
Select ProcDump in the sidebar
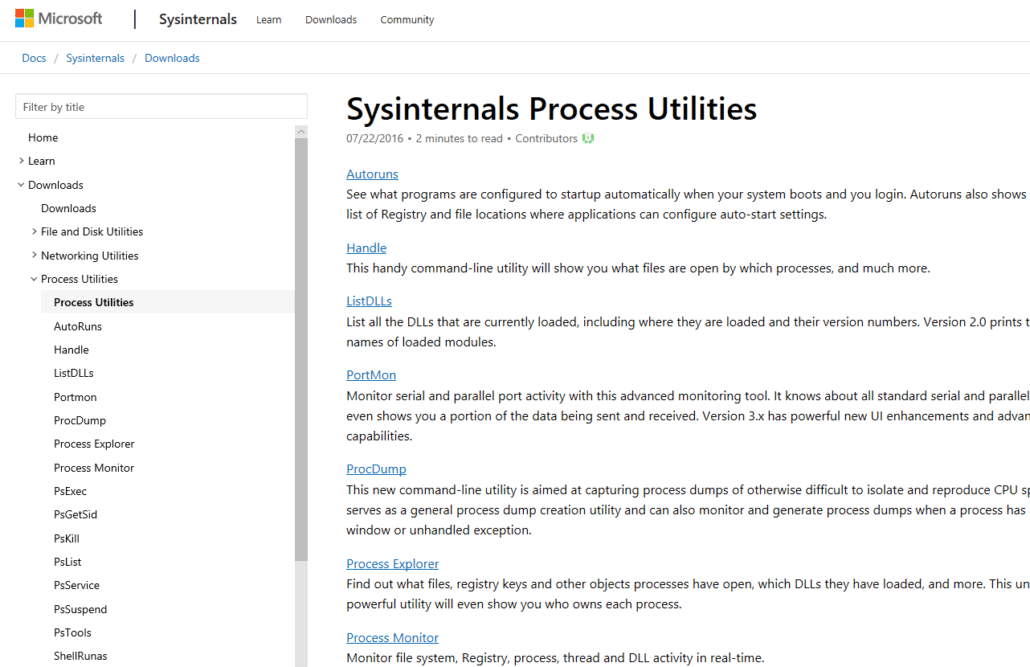pyautogui.click(x=79, y=420)
